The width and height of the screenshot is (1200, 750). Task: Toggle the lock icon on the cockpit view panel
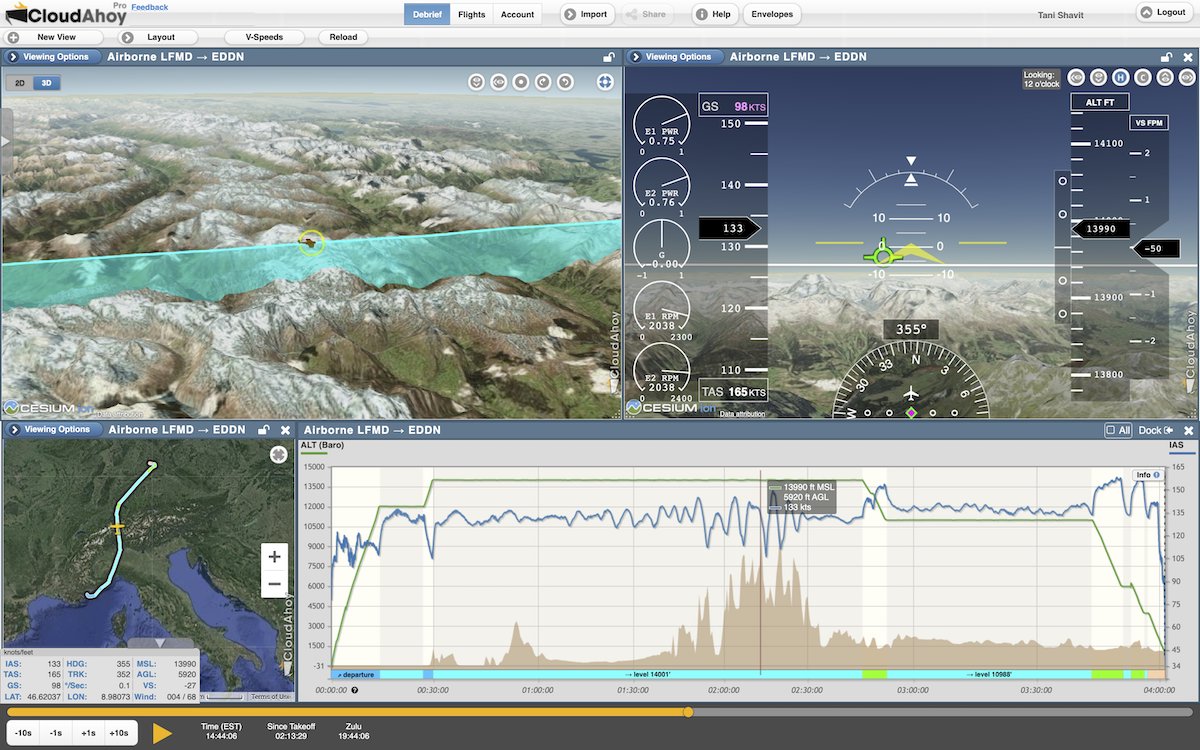click(x=1165, y=58)
